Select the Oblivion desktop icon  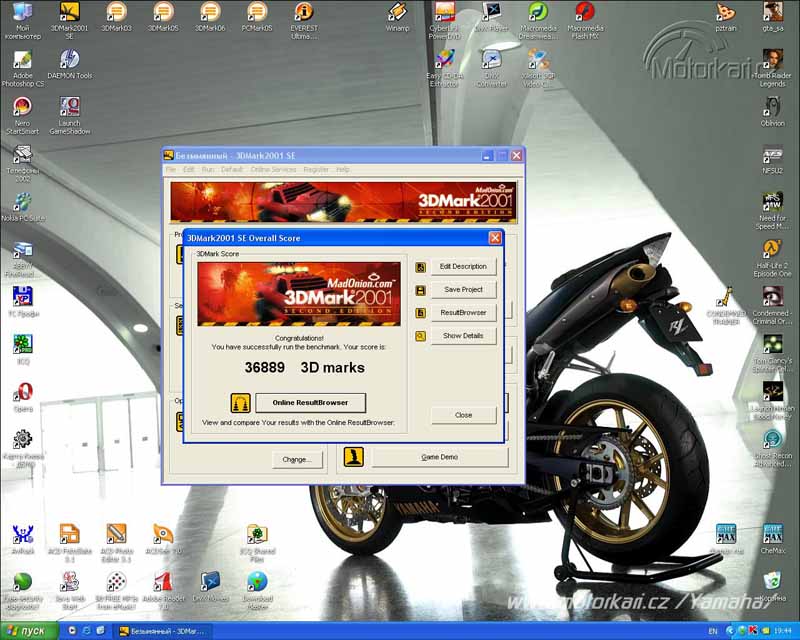772,112
